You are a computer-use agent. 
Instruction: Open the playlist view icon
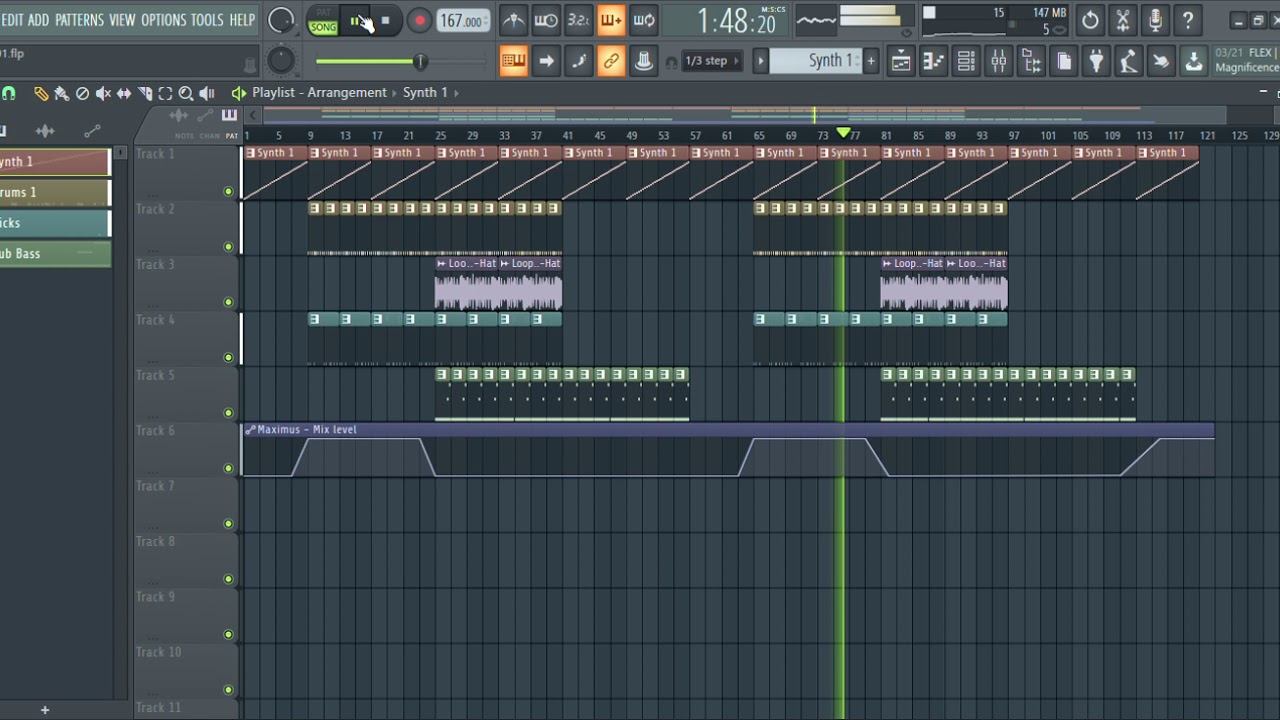[x=901, y=61]
